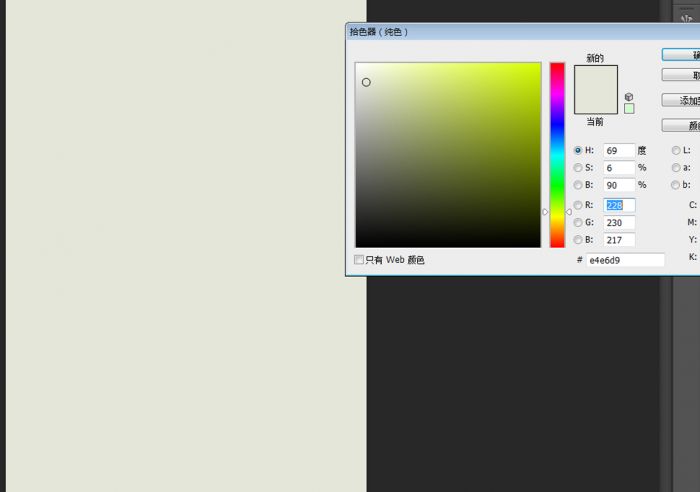
Task: Select the H hue radio button
Action: (578, 150)
